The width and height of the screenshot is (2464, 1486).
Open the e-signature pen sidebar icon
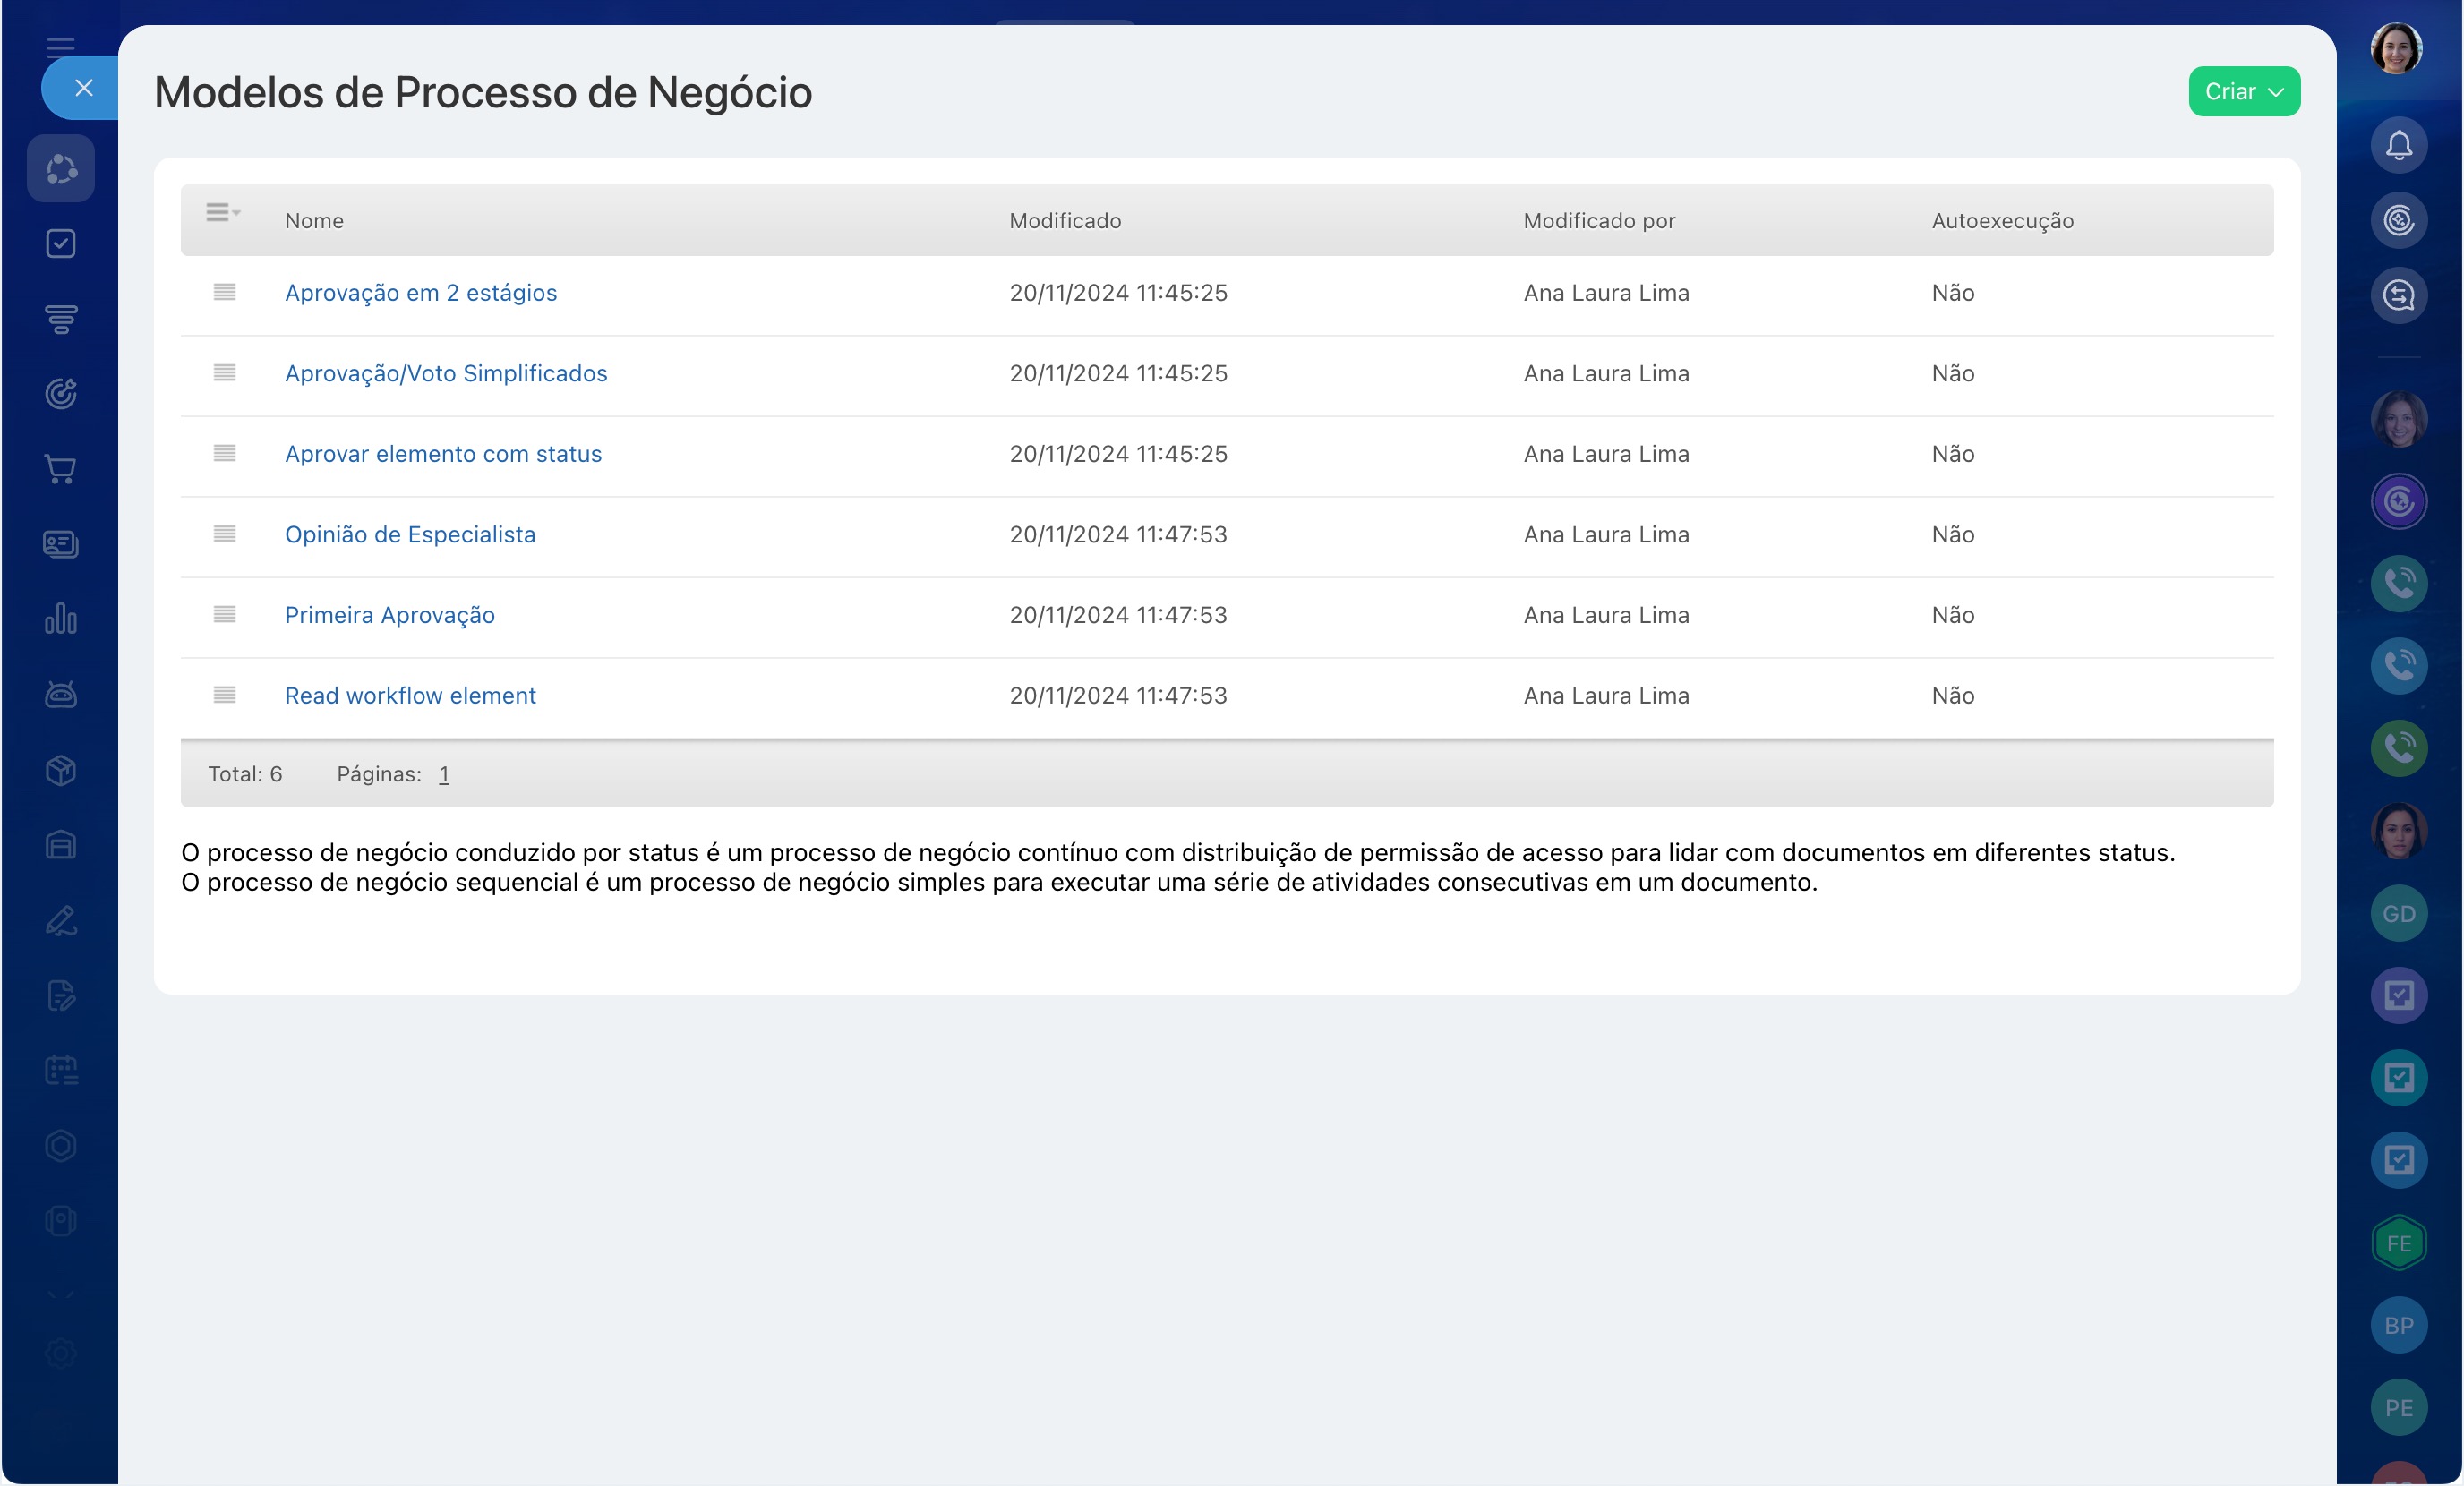(61, 920)
